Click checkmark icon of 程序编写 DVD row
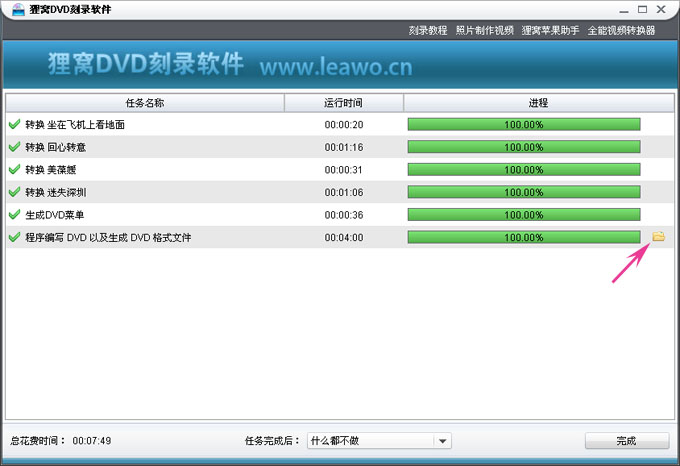This screenshot has width=680, height=466. 14,237
